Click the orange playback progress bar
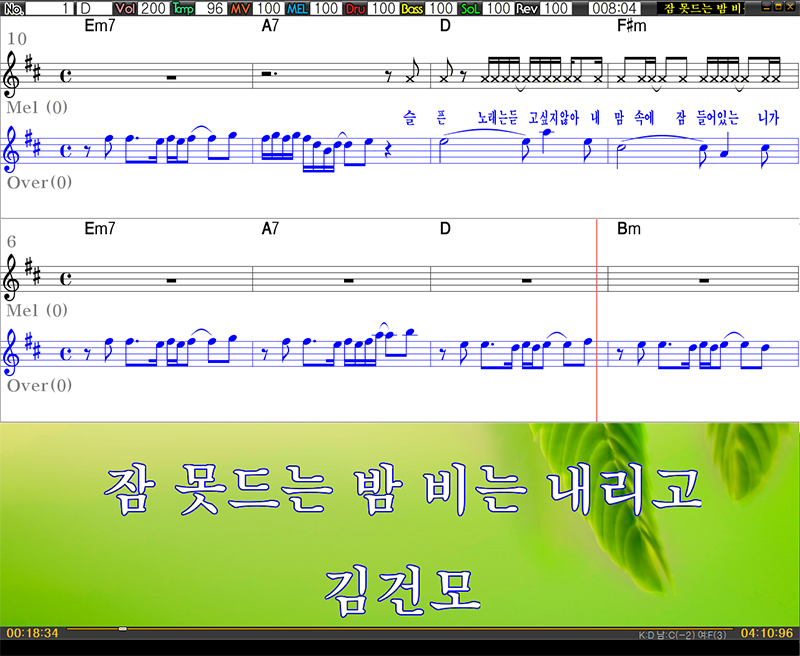The height and width of the screenshot is (656, 800). coord(400,628)
